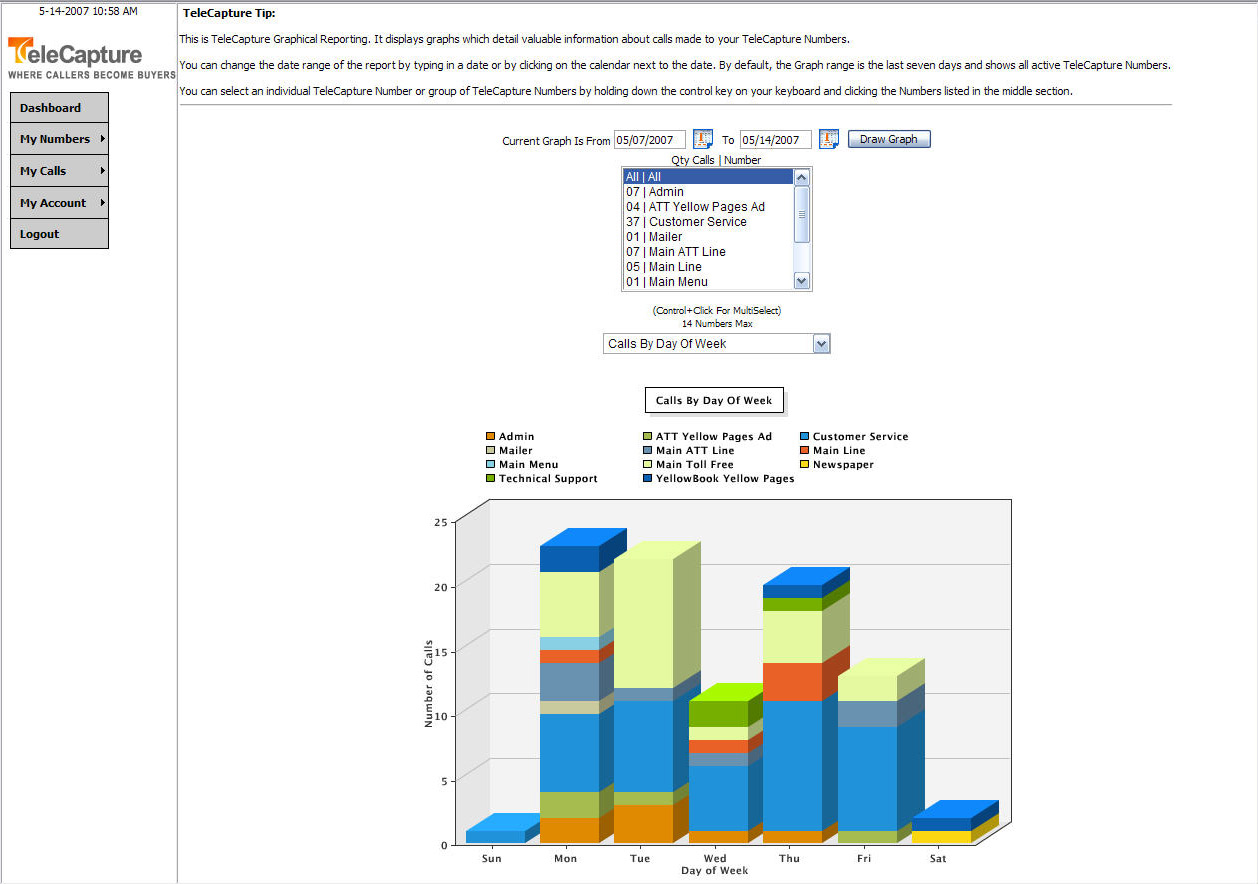Click the Main ATT Line legend swatch
1258x884 pixels.
click(x=647, y=450)
